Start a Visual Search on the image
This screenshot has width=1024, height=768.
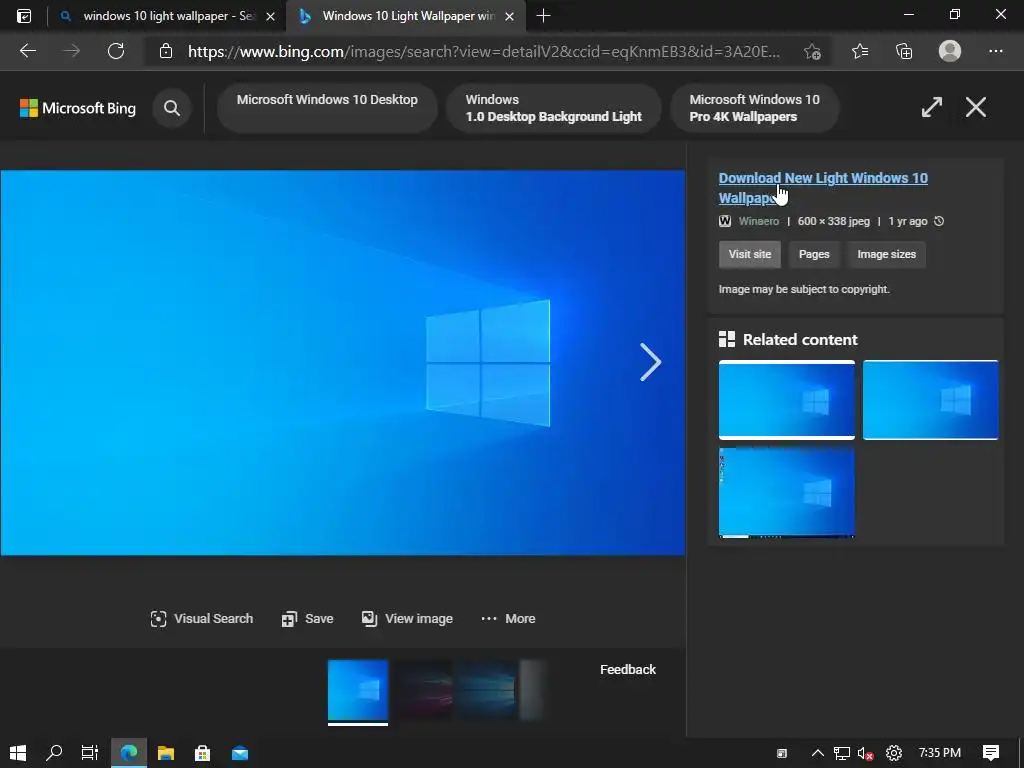click(201, 618)
